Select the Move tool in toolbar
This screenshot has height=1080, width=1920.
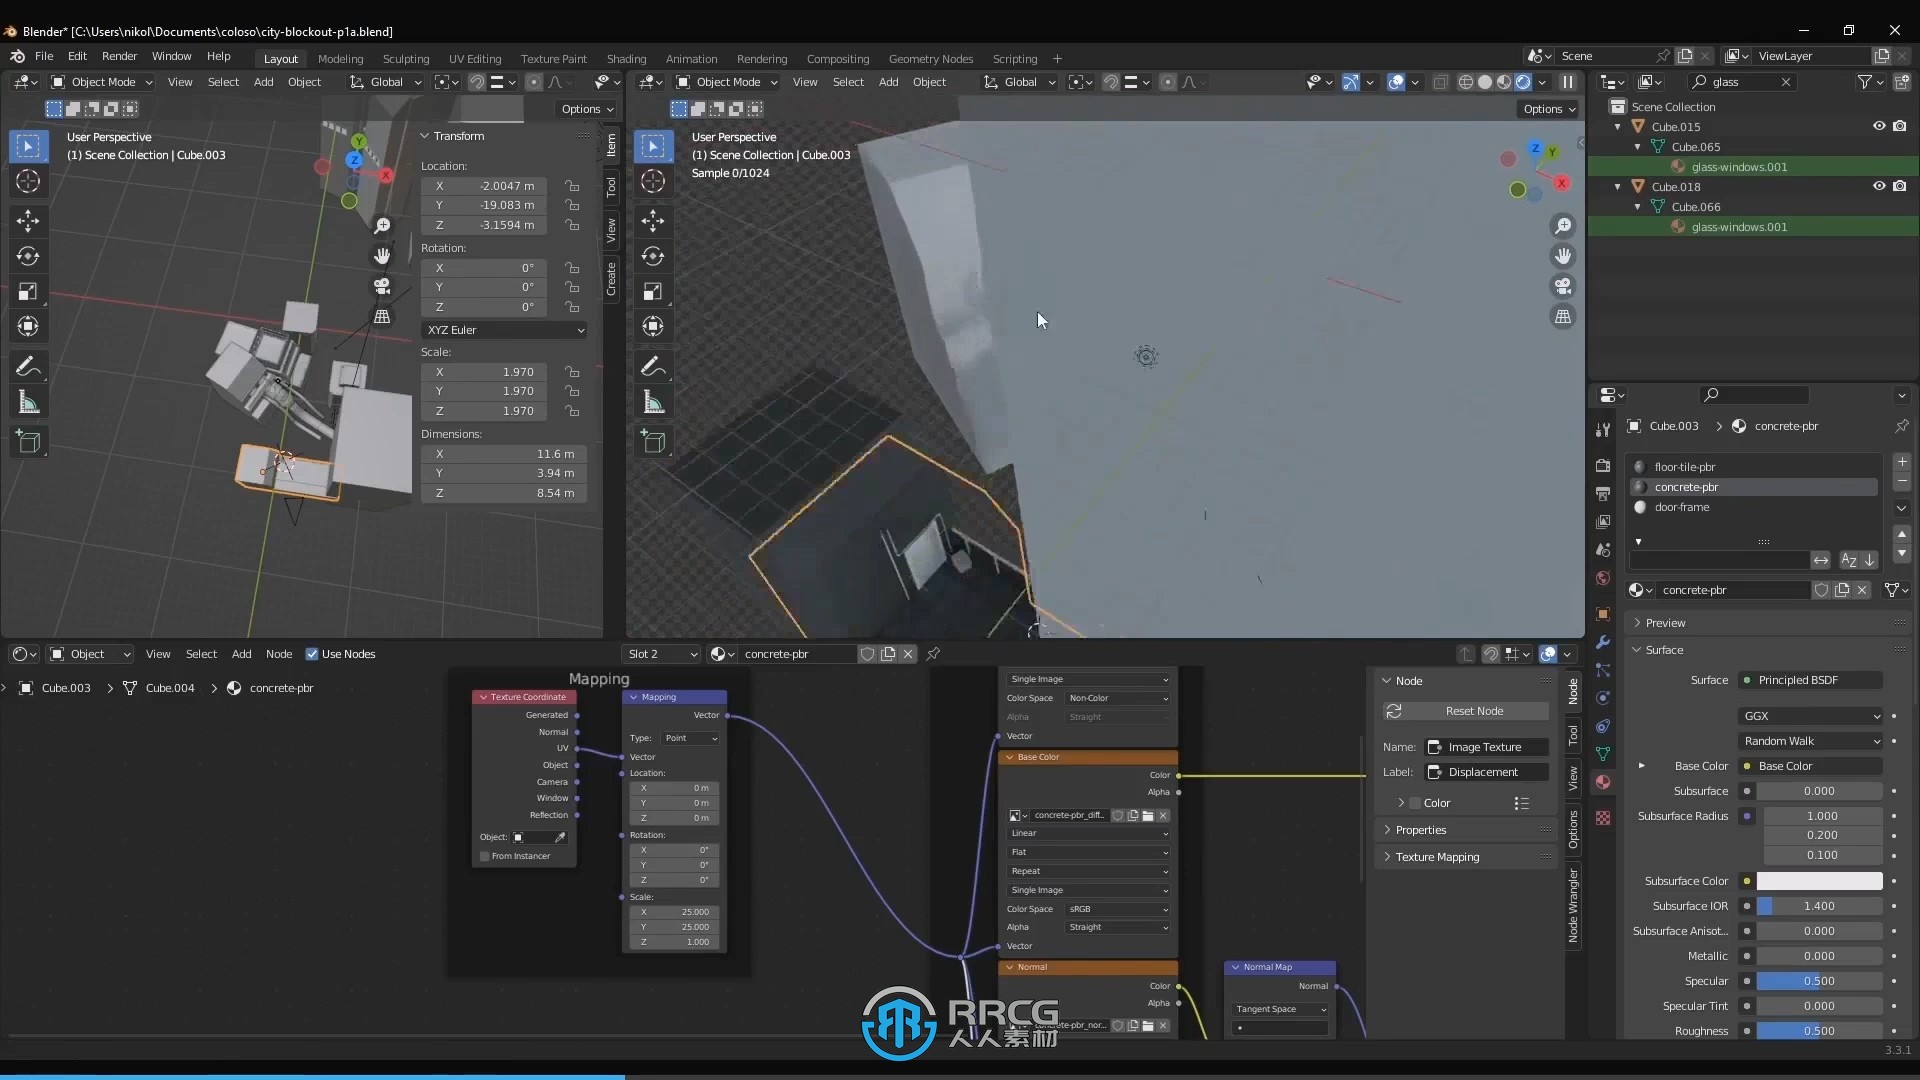pos(29,218)
